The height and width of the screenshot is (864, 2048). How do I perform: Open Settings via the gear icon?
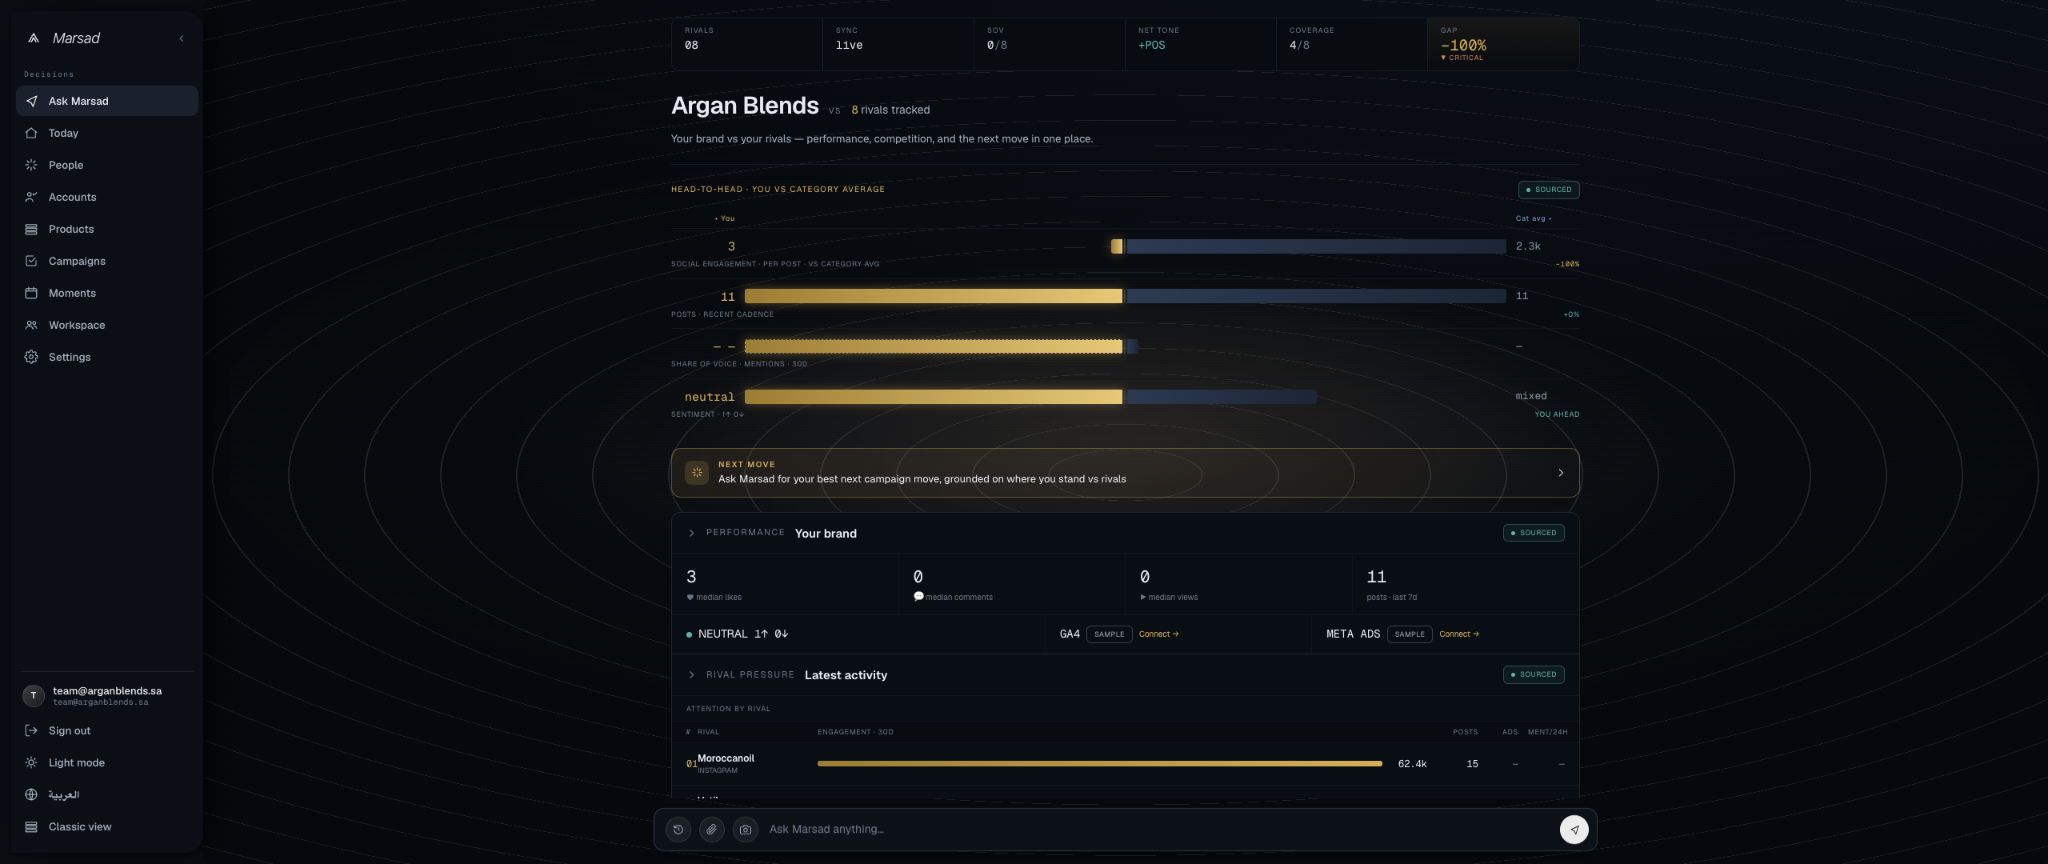pyautogui.click(x=31, y=357)
